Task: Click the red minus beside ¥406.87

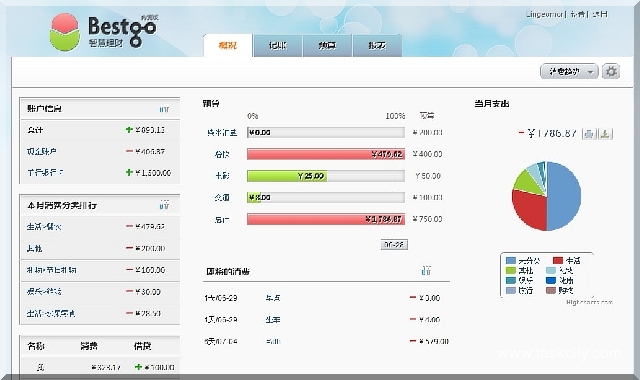Action: (x=129, y=151)
